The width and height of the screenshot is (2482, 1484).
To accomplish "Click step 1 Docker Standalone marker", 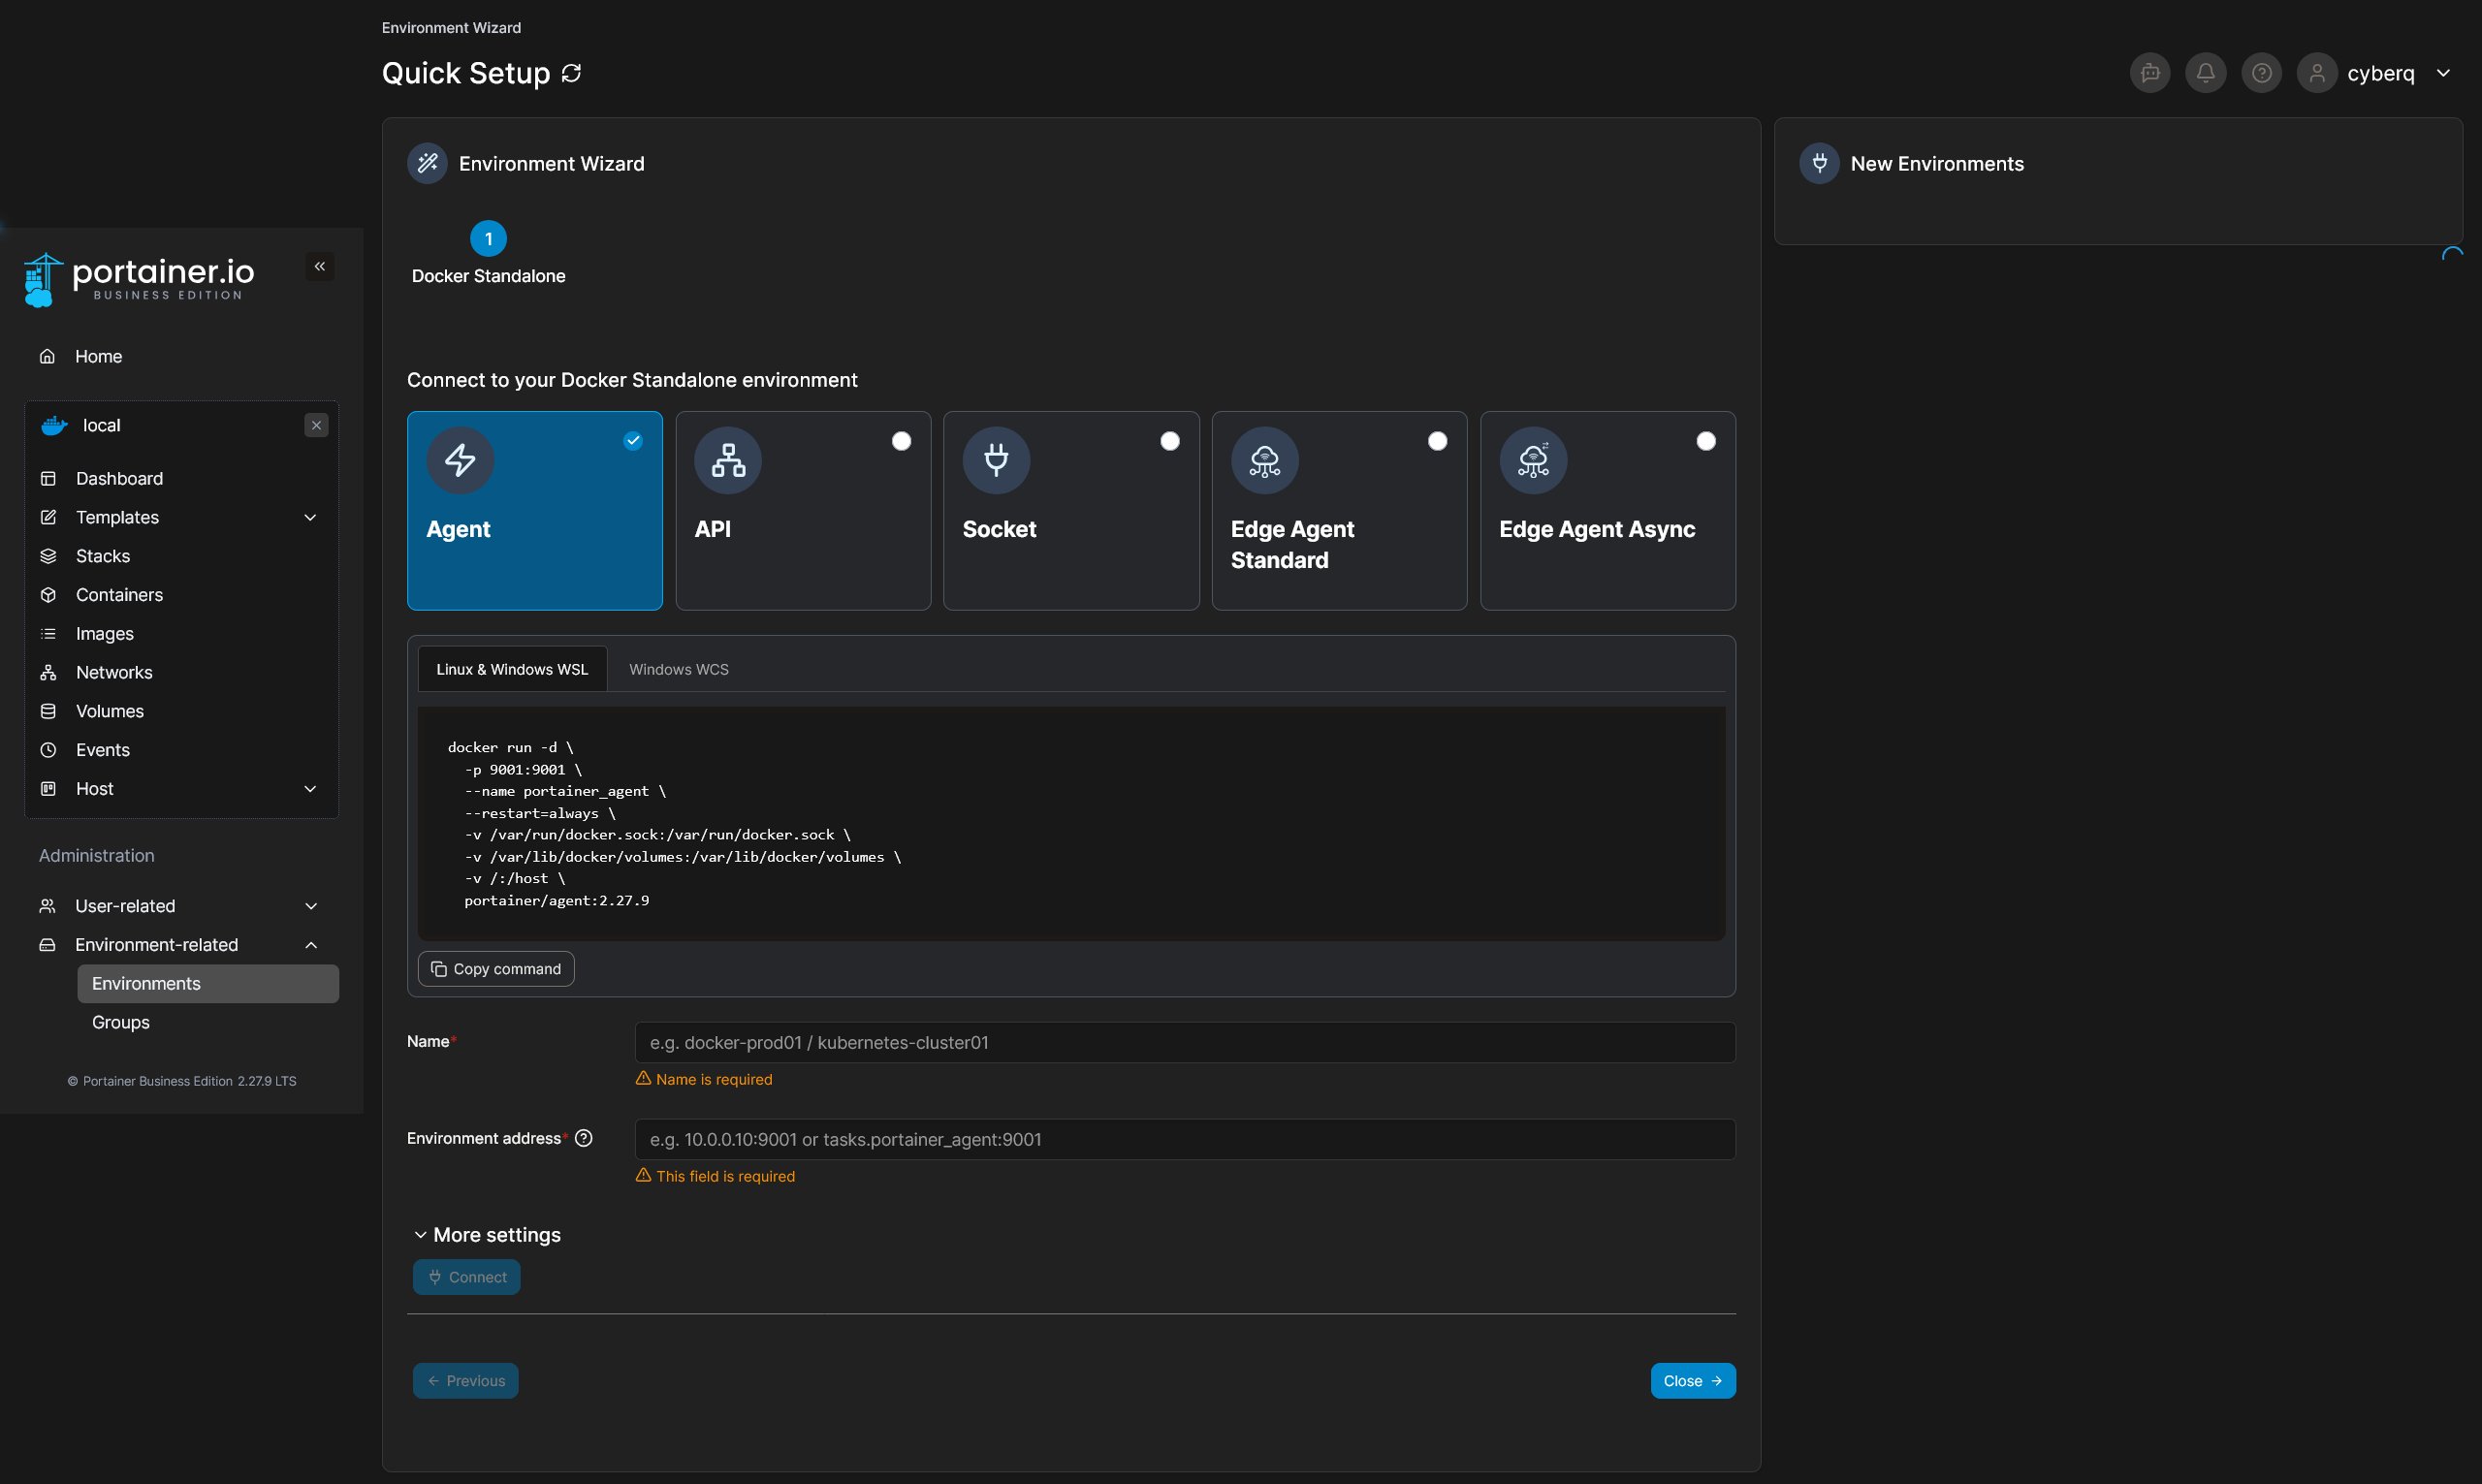I will [489, 239].
